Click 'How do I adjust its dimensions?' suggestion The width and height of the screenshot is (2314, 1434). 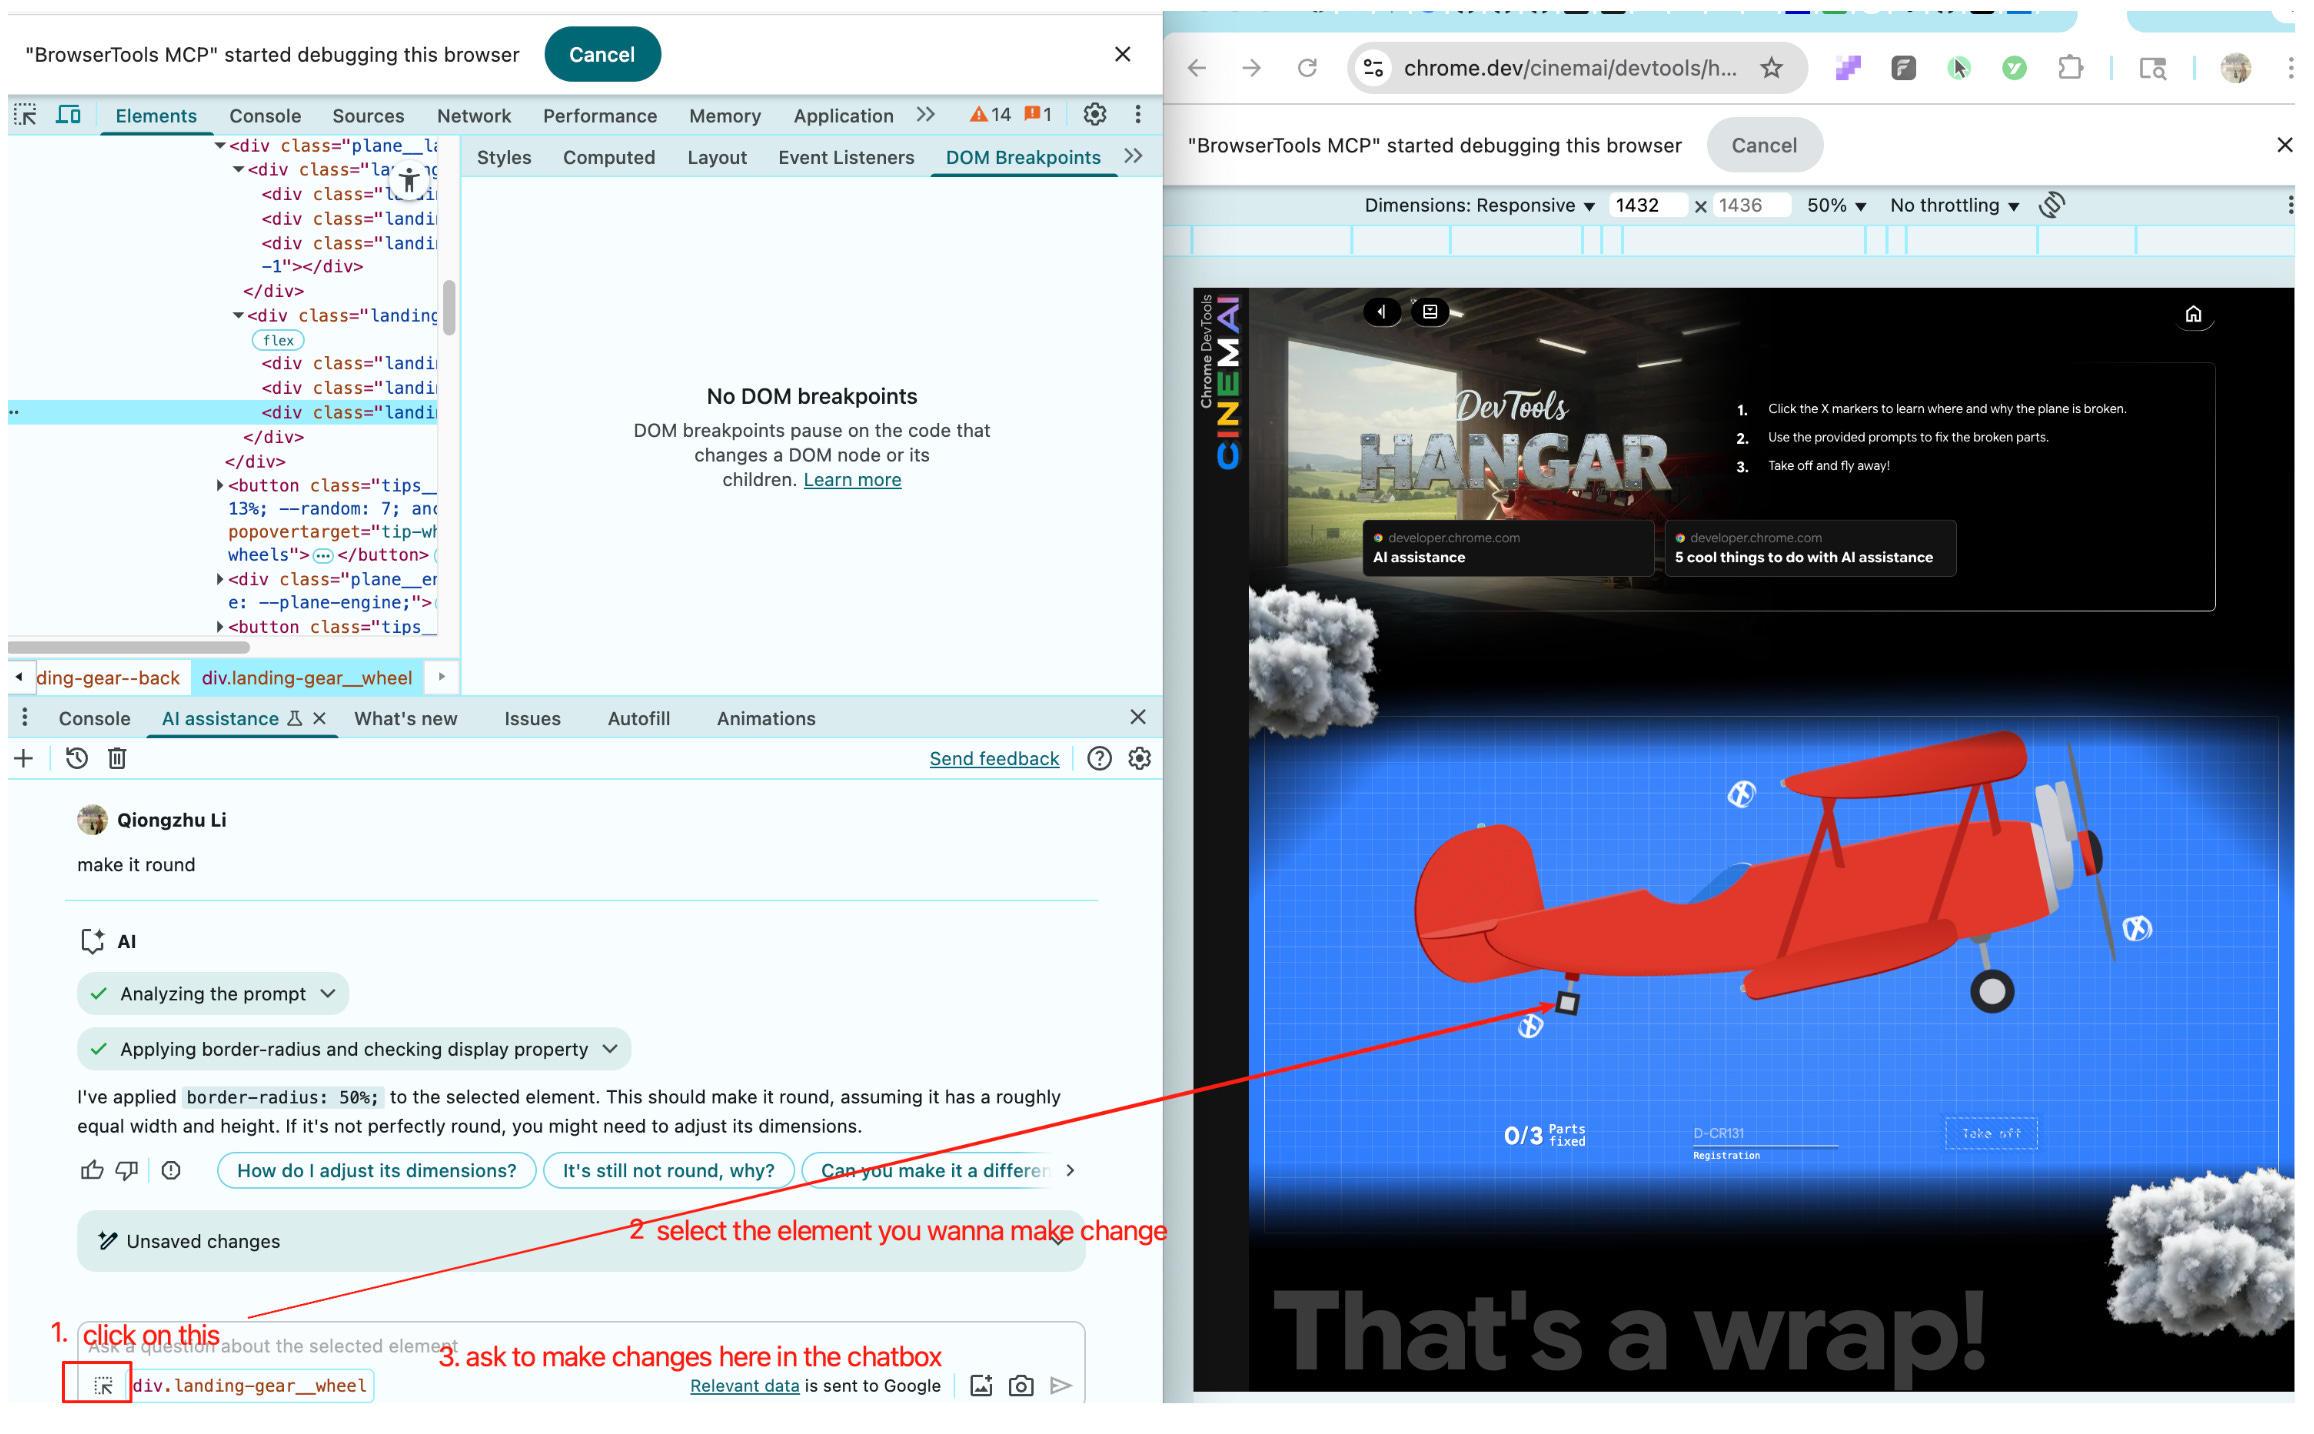coord(377,1171)
